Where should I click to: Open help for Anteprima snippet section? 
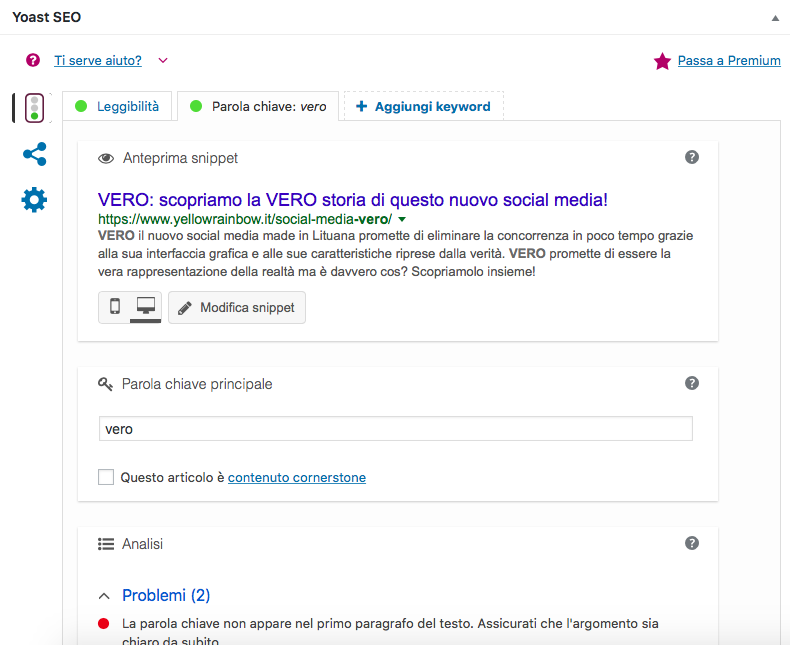click(x=692, y=157)
